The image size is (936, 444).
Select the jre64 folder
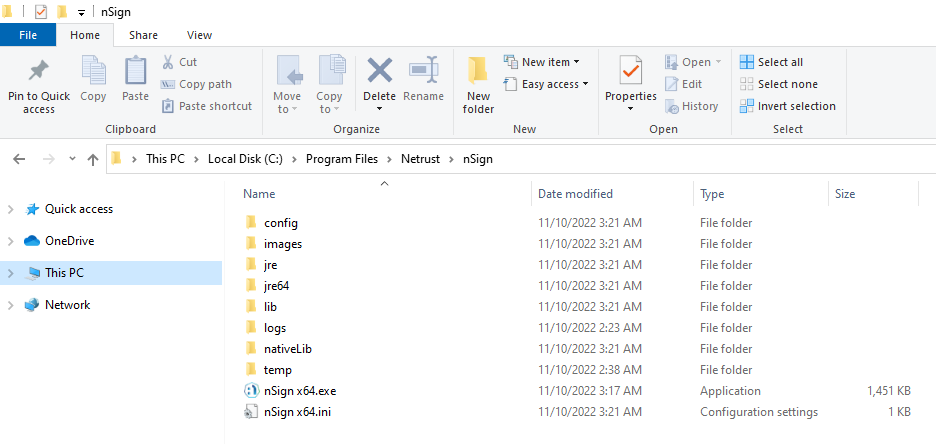276,286
